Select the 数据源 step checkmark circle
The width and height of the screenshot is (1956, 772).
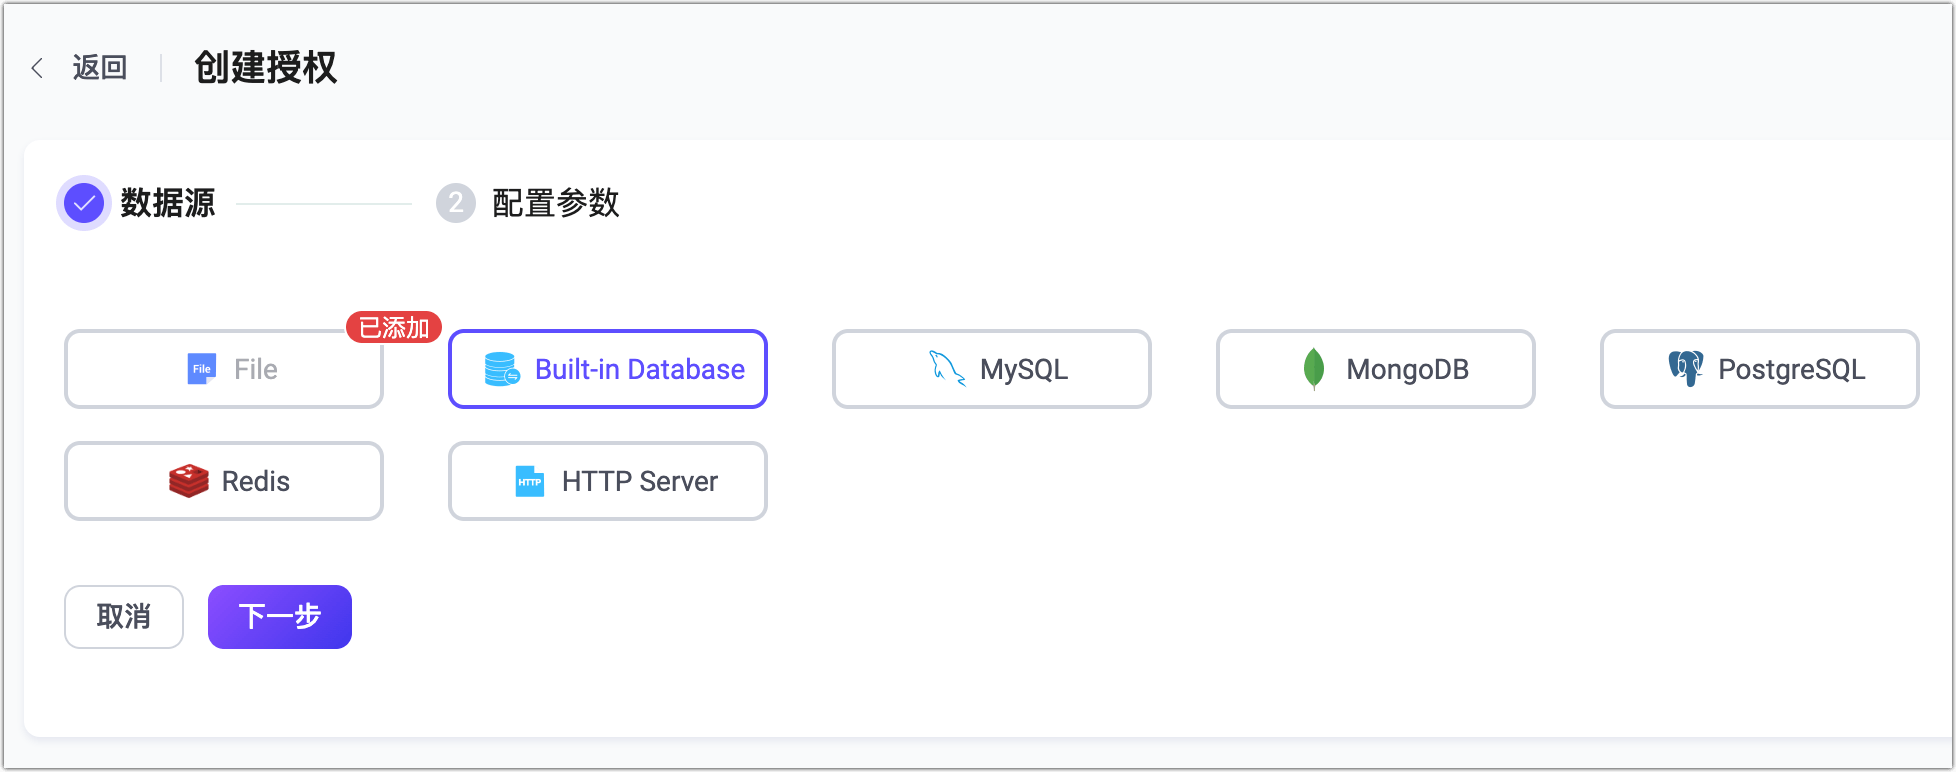(84, 203)
